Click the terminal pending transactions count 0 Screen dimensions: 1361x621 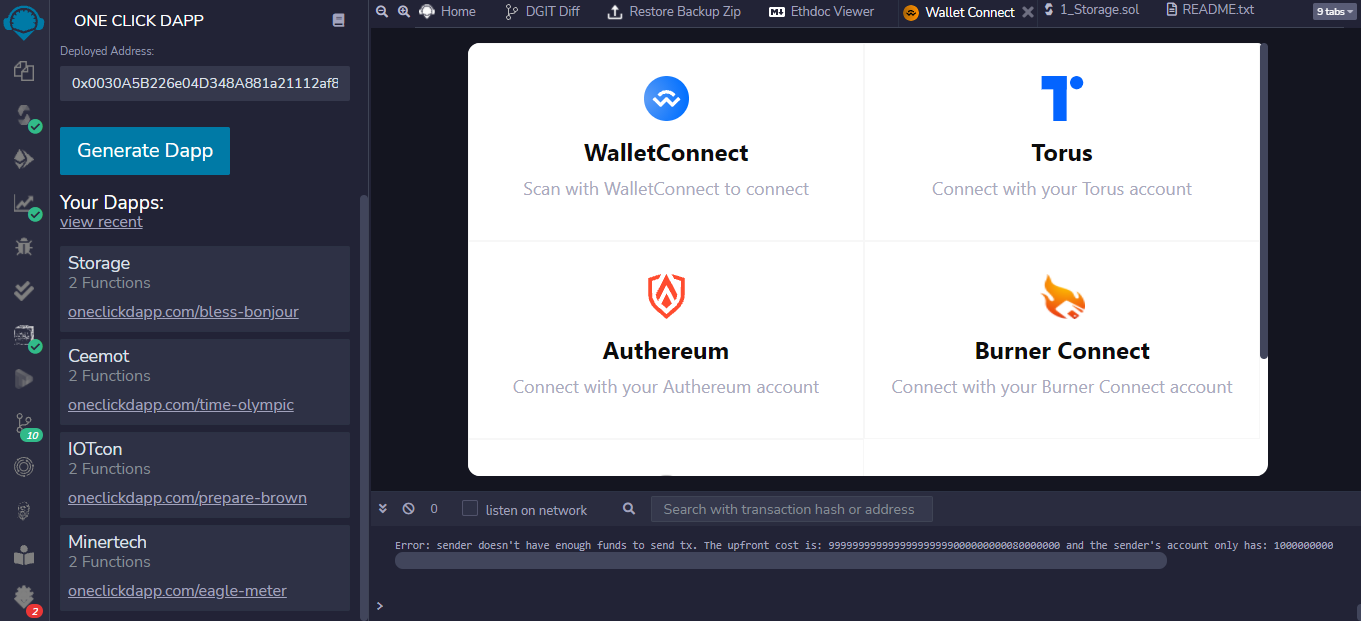coord(434,509)
